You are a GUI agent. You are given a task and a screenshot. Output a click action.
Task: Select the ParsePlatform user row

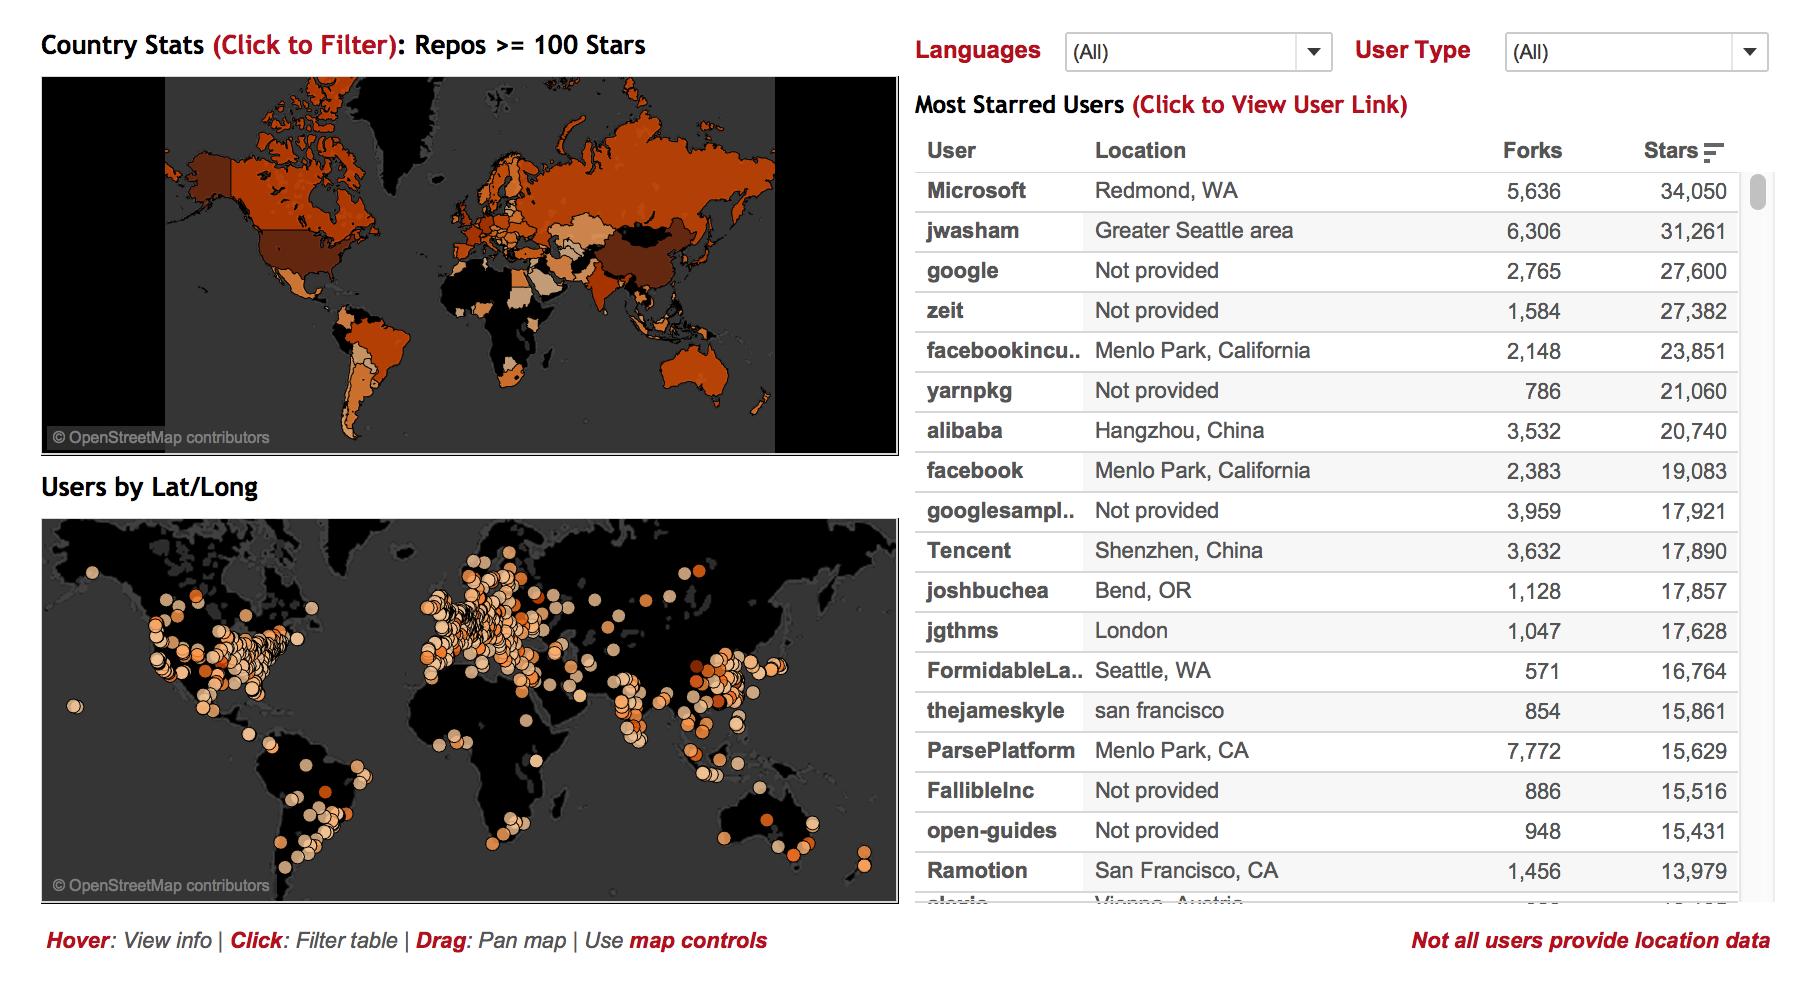tap(1326, 751)
